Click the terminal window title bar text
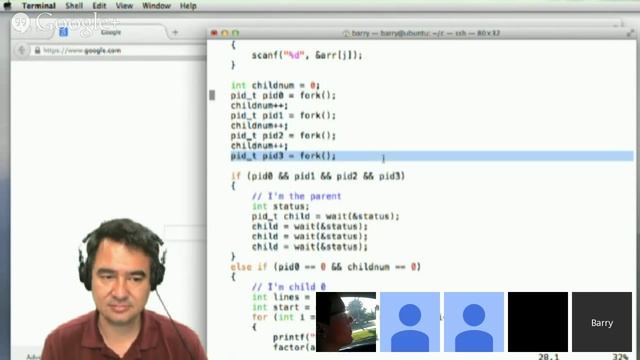Image resolution: width=640 pixels, height=360 pixels. pos(426,33)
